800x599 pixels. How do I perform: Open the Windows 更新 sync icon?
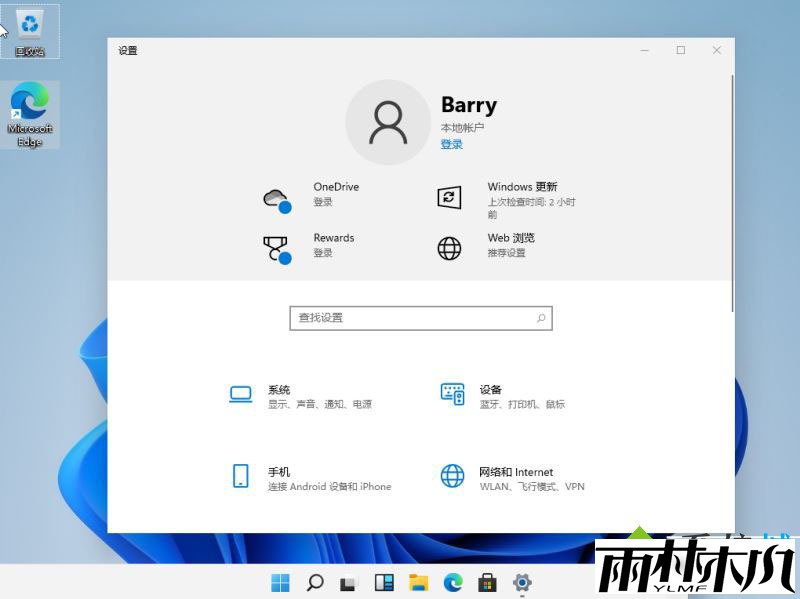coord(450,197)
